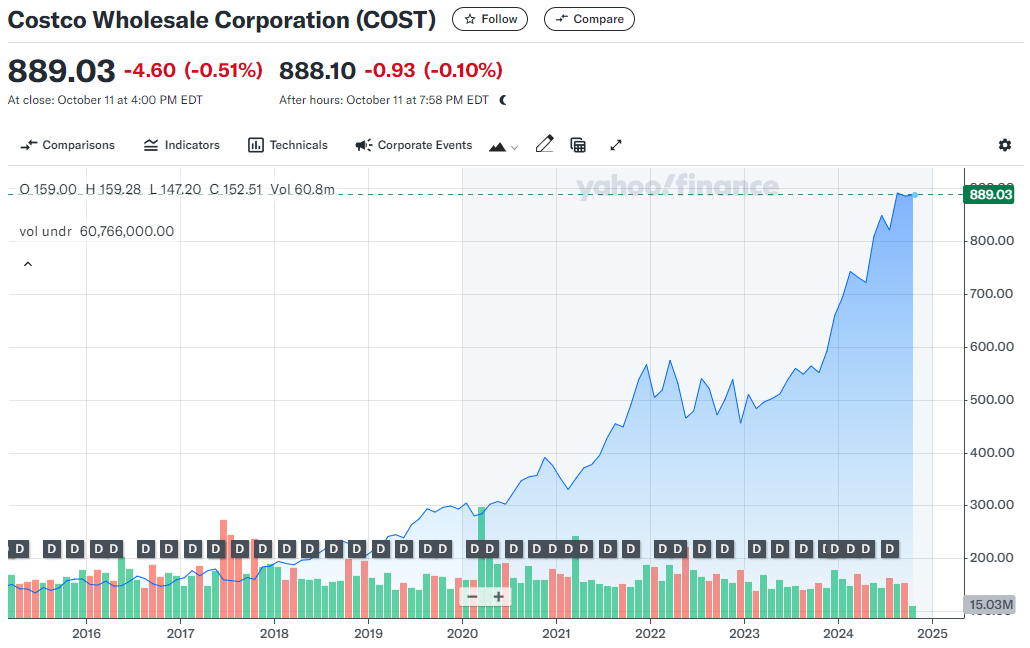Zoom out using the minus button

(x=472, y=597)
